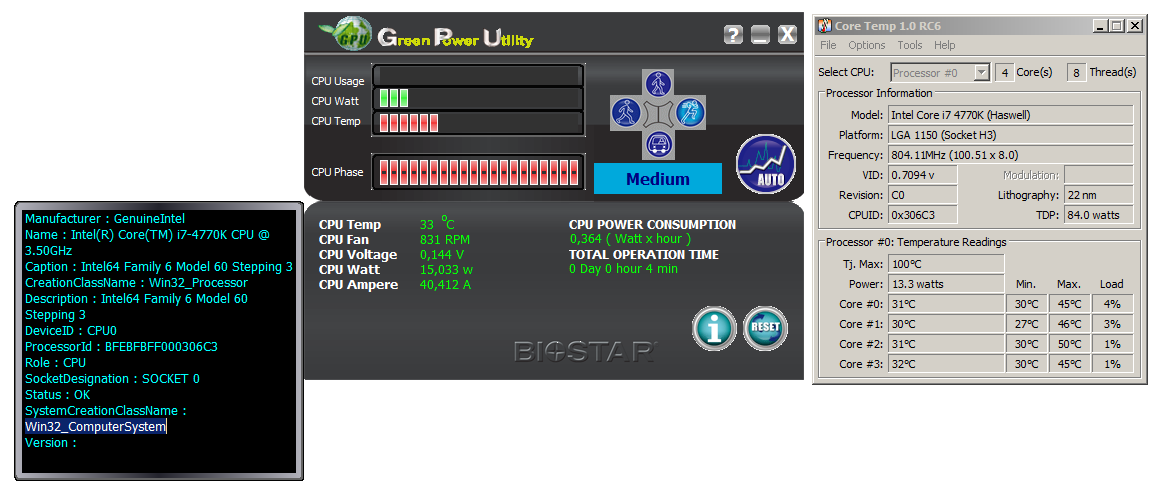Viewport: 1165px width, 504px height.
Task: Click the SocketDesignation : SOCKET 0 line
Action: click(x=112, y=379)
